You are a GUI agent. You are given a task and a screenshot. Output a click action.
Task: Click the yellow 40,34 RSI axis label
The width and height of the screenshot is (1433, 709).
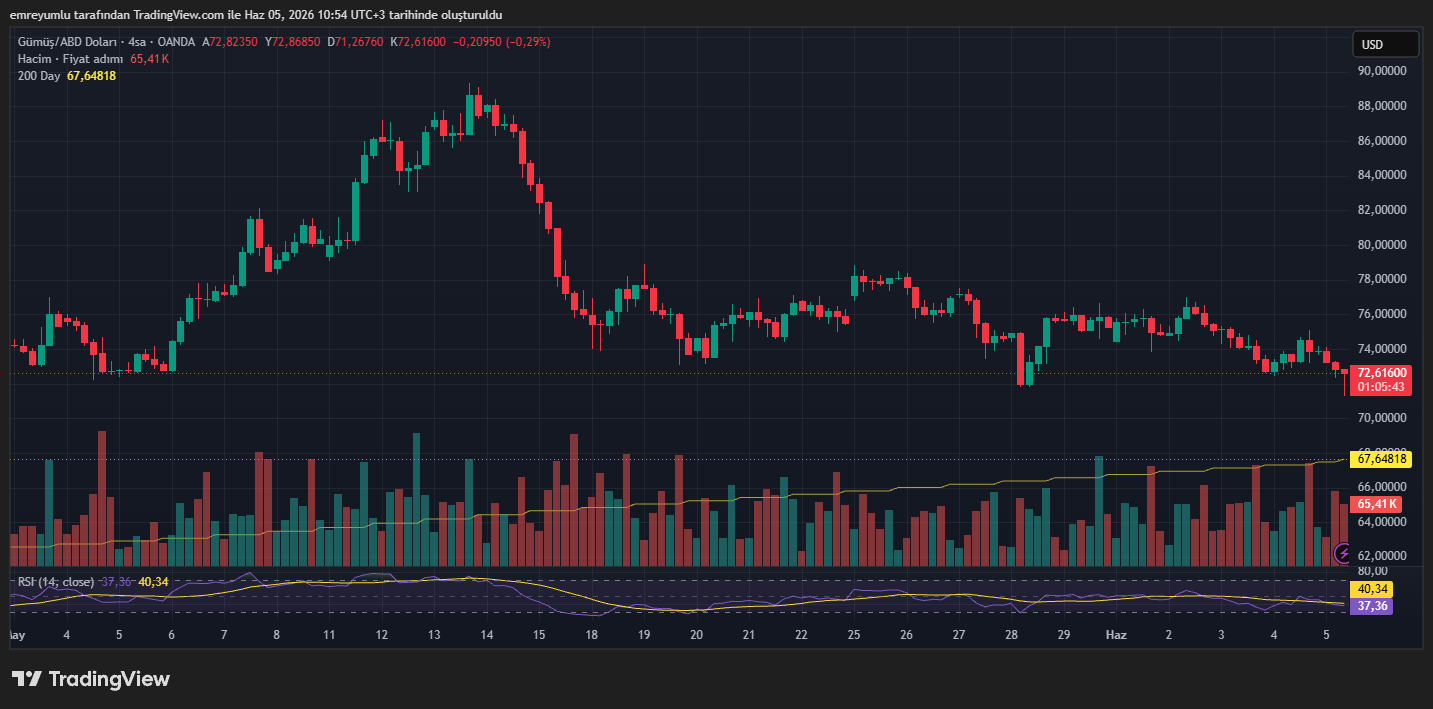(x=1370, y=590)
